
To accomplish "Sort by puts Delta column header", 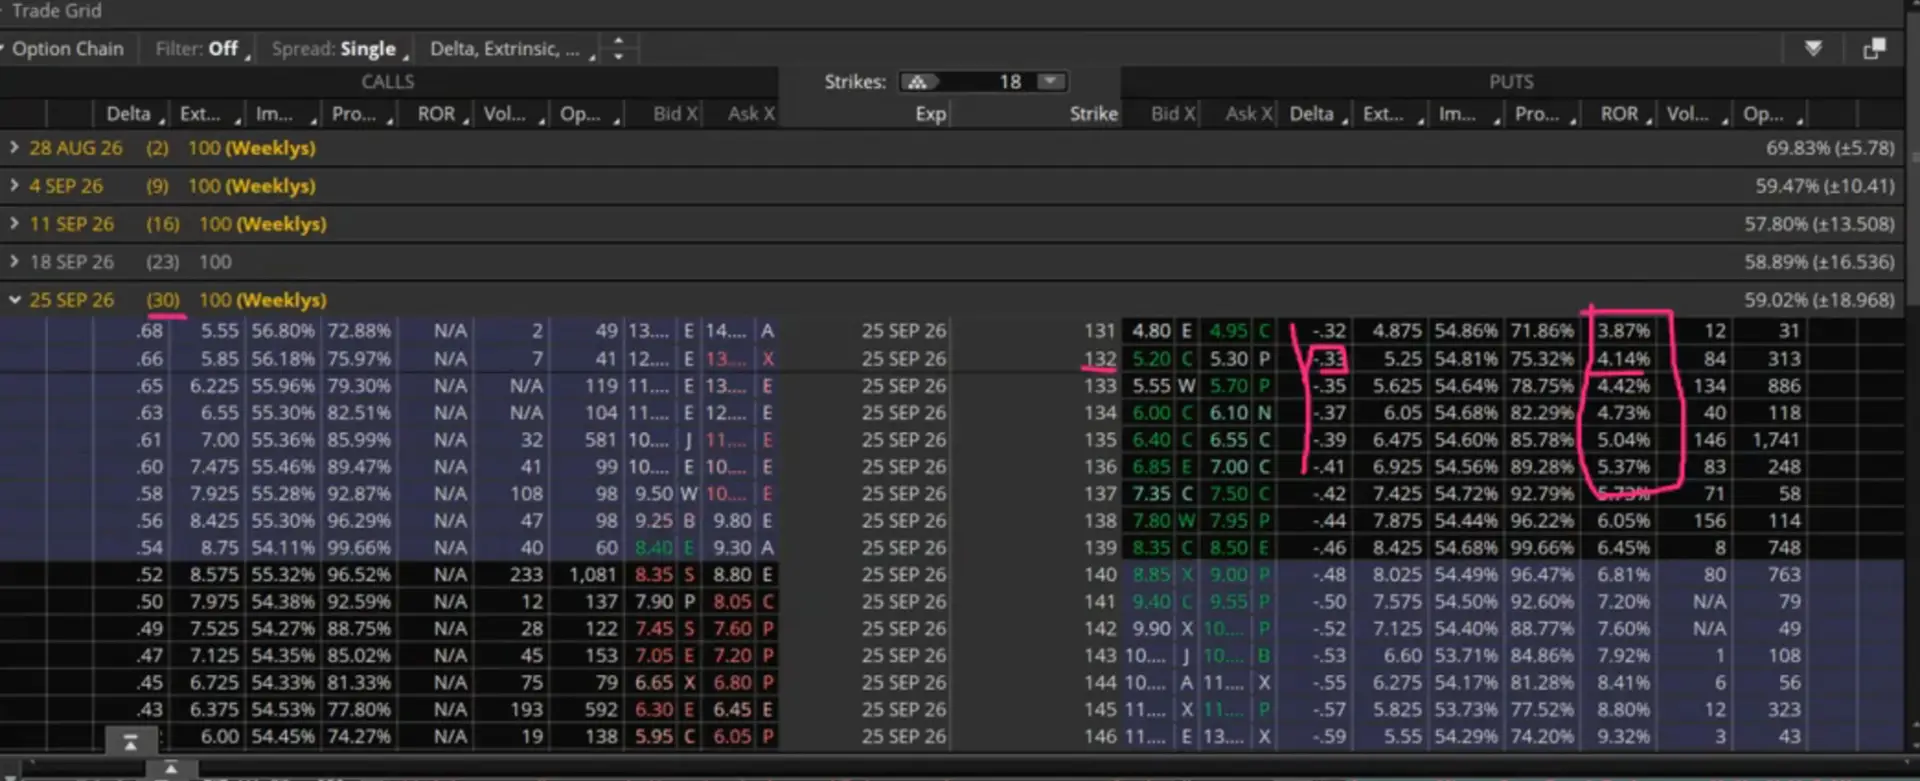I will [x=1312, y=114].
